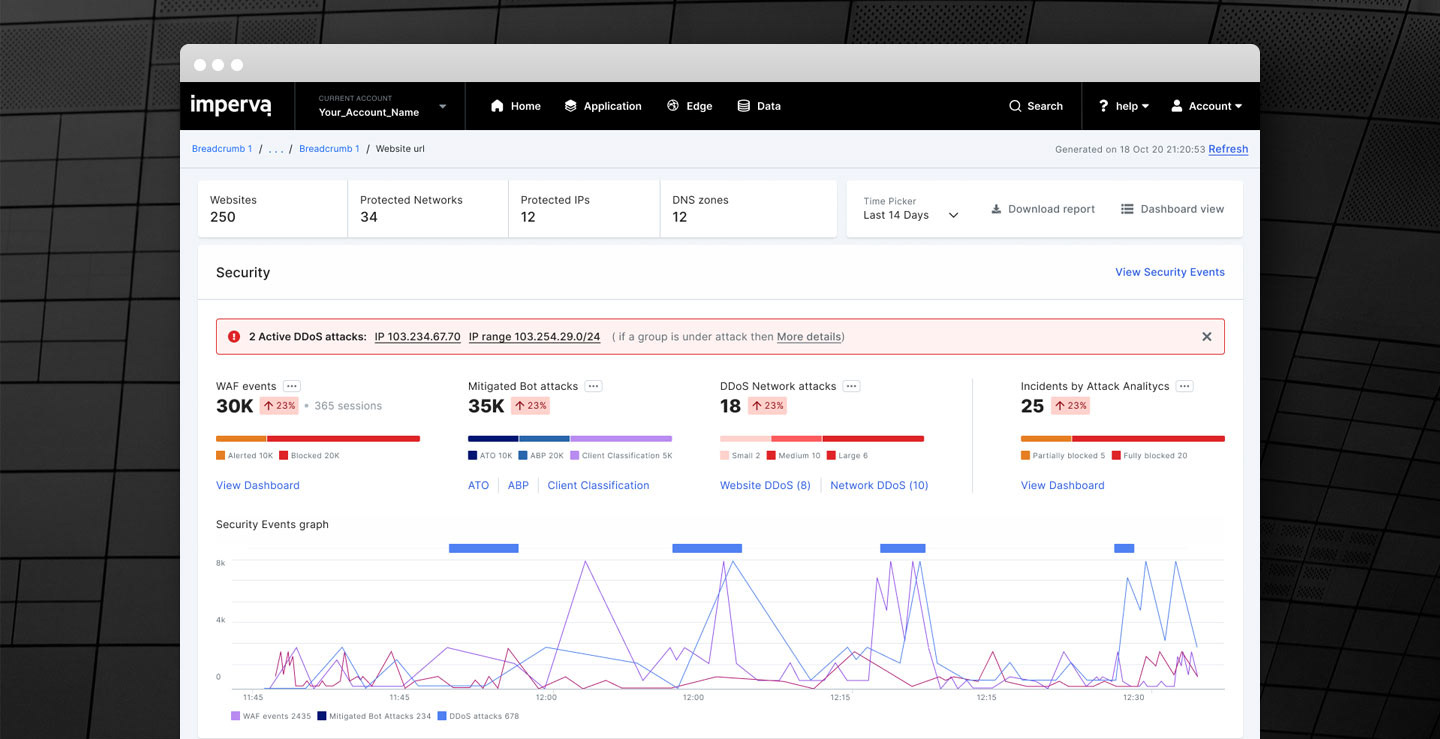Open WAF events more options menu
Viewport: 1440px width, 739px height.
click(291, 386)
